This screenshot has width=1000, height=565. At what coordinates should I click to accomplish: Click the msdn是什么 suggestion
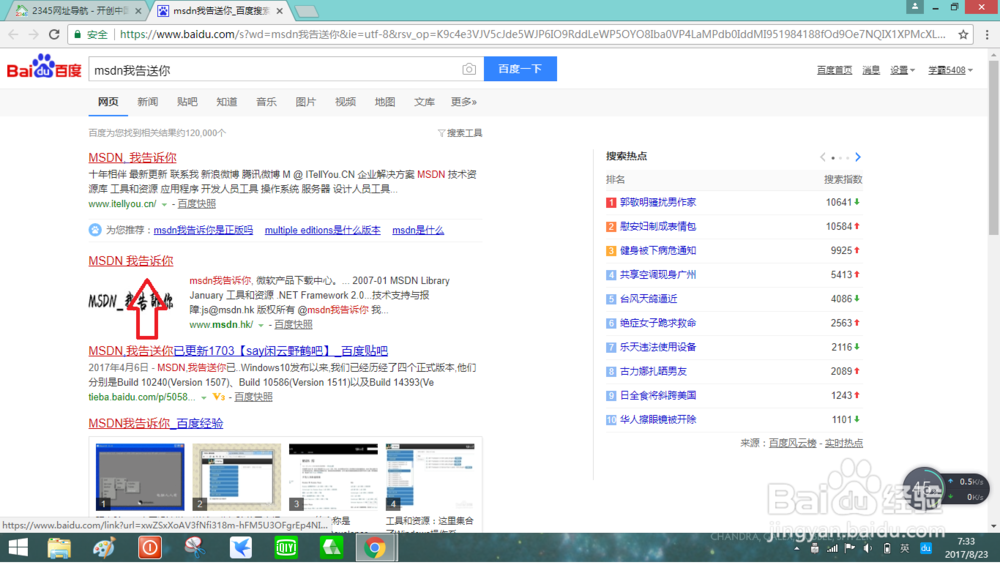pos(418,230)
